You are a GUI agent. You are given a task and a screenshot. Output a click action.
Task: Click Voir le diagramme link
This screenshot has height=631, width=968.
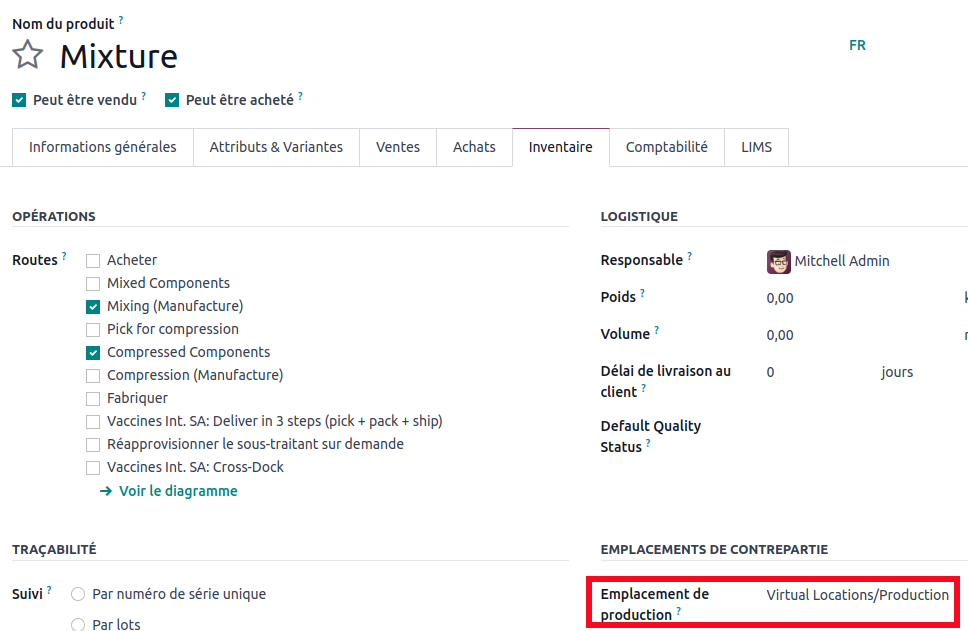pyautogui.click(x=178, y=491)
